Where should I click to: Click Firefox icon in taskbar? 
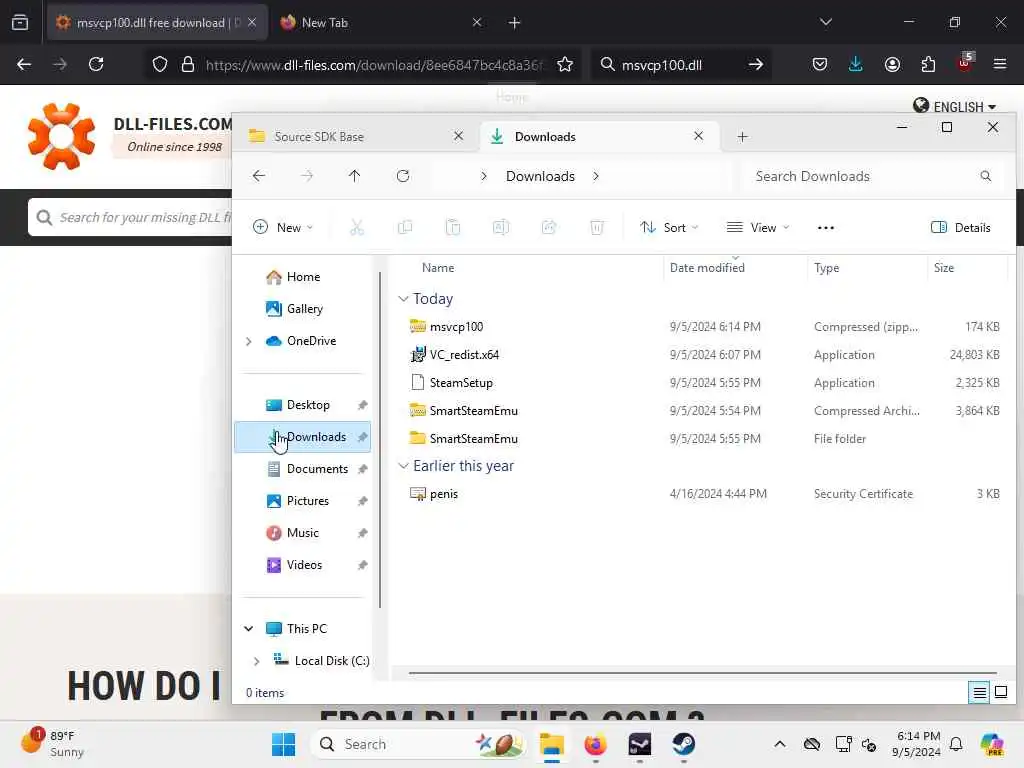tap(596, 744)
